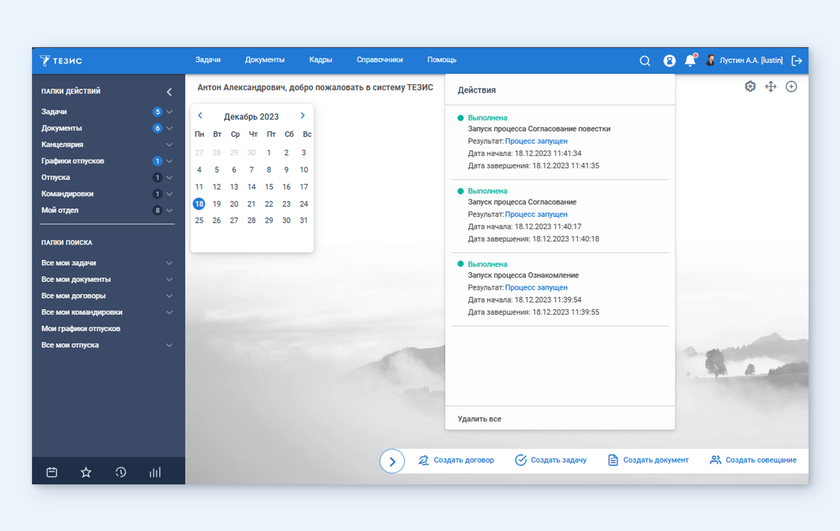Click the logout icon next to username
This screenshot has height=531, width=840.
tap(797, 61)
